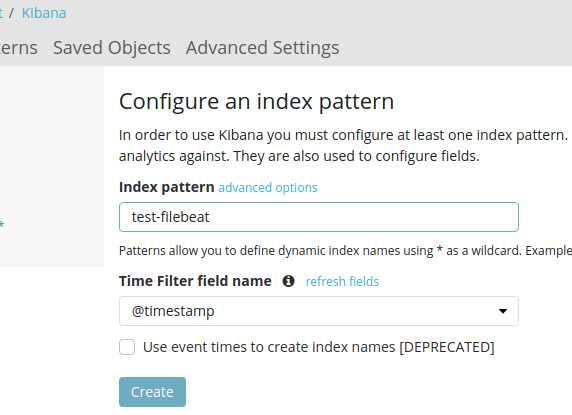Click the intro paragraph about configuring index patterns
The height and width of the screenshot is (415, 572).
(345, 146)
